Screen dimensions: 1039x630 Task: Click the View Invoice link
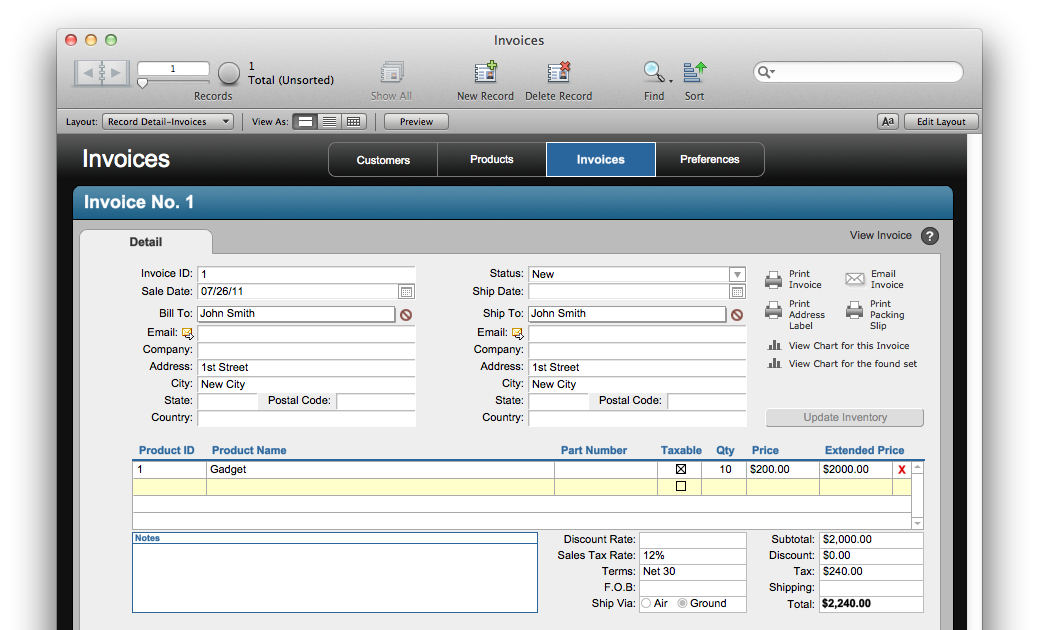tap(881, 235)
